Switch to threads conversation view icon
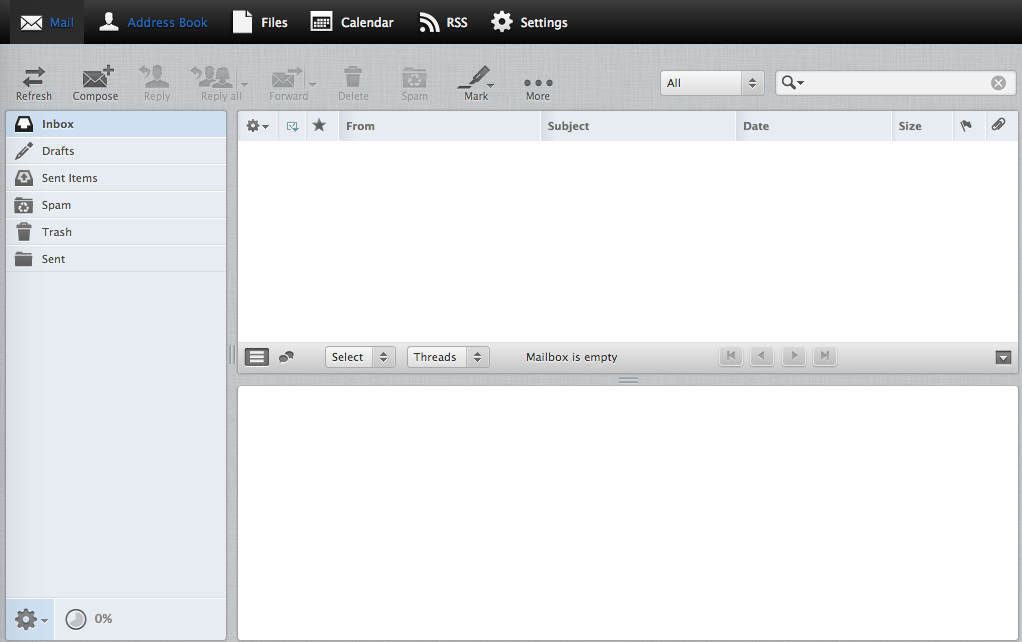Screen dimensions: 1022x642 click(x=286, y=357)
